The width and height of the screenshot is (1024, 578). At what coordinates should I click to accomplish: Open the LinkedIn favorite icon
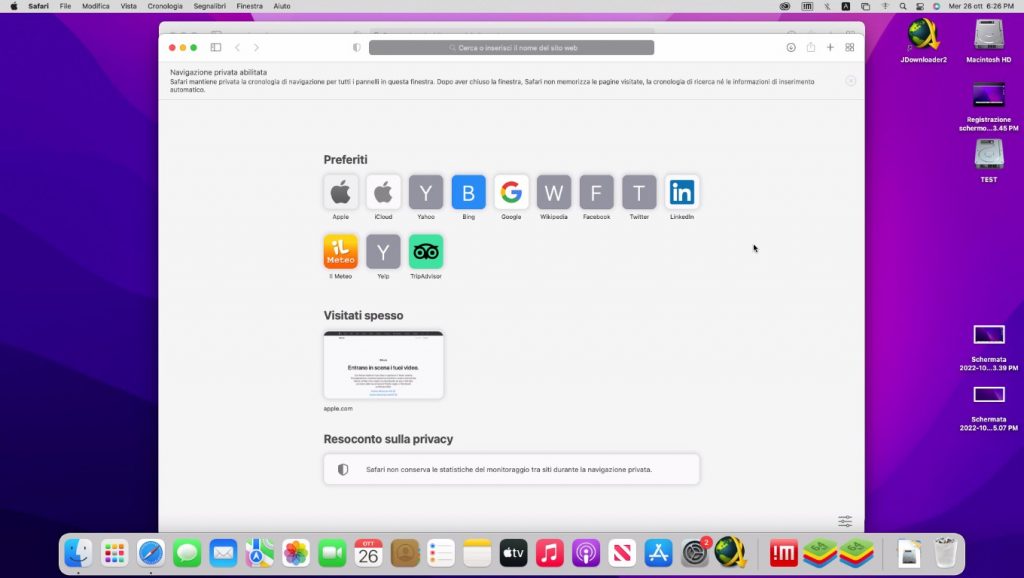coord(682,192)
